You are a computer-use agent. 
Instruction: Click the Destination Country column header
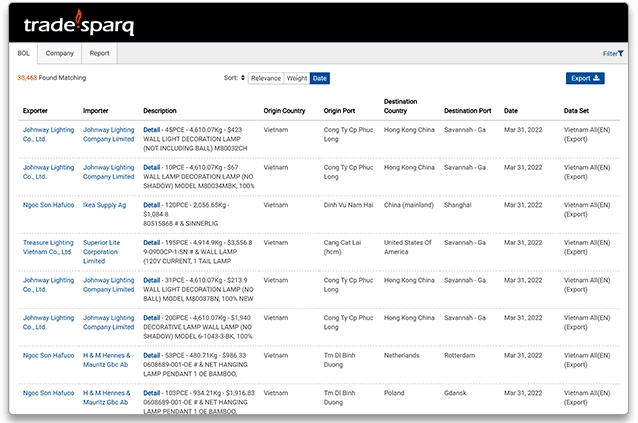400,106
